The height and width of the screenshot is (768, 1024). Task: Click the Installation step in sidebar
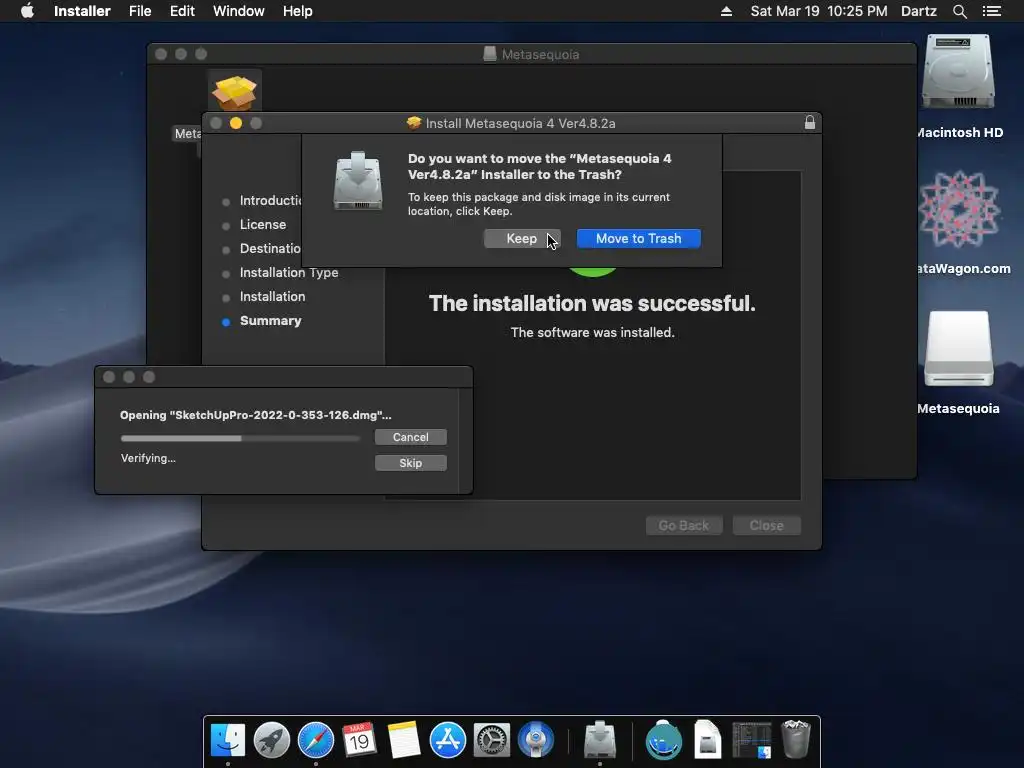click(272, 296)
